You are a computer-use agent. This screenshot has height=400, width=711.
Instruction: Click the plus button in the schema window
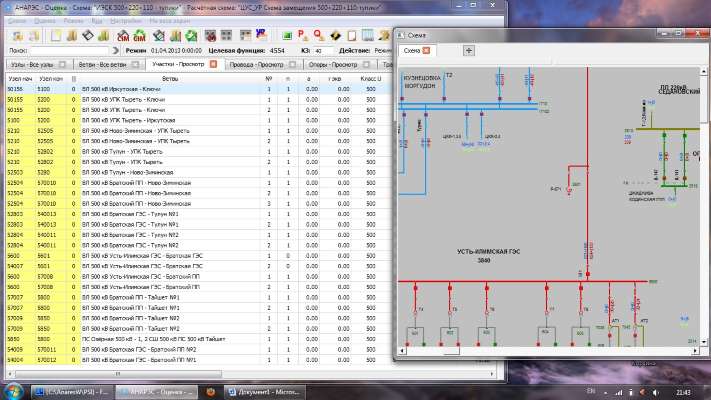pos(469,50)
